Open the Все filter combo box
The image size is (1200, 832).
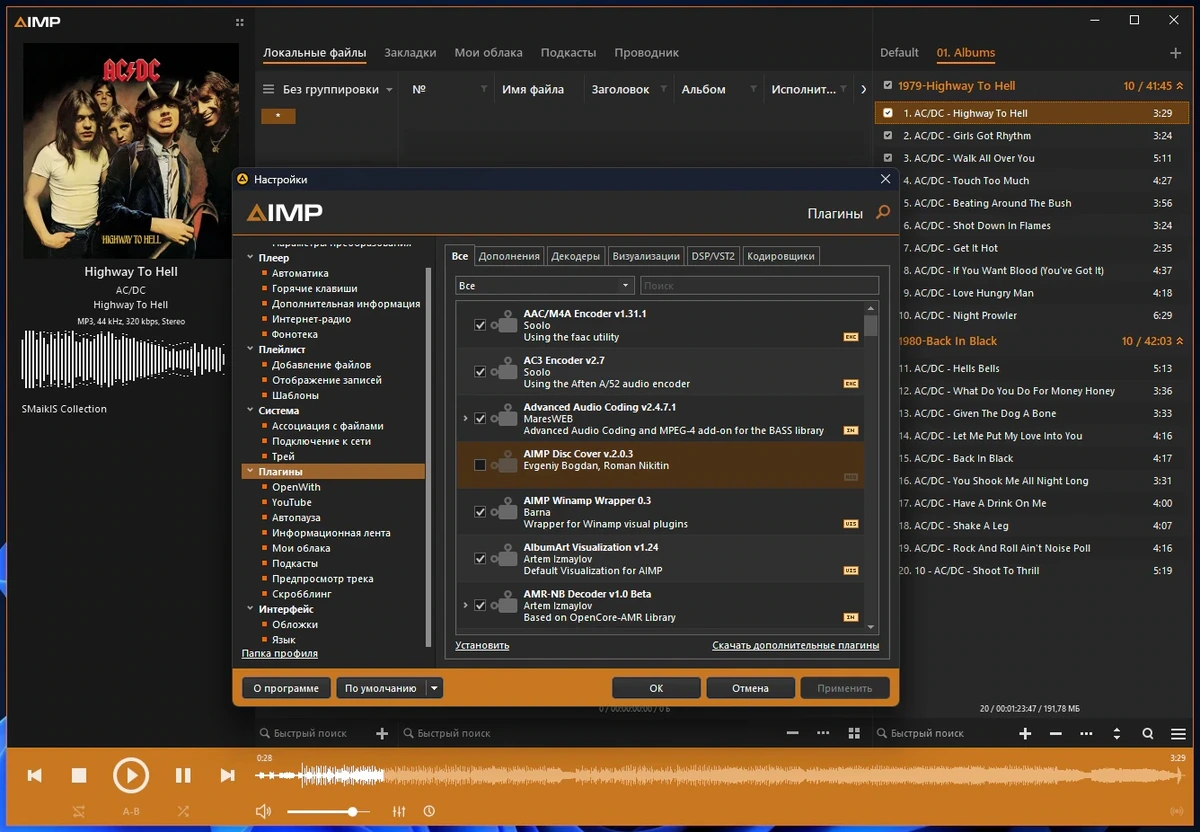click(x=544, y=285)
